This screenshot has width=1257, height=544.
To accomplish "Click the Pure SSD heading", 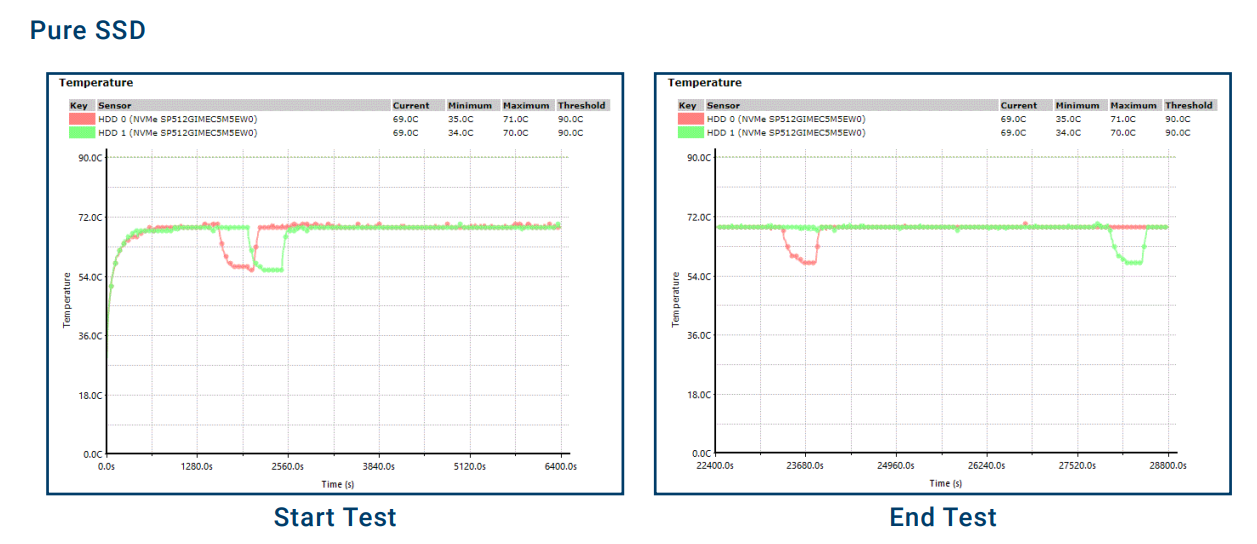I will pos(88,31).
